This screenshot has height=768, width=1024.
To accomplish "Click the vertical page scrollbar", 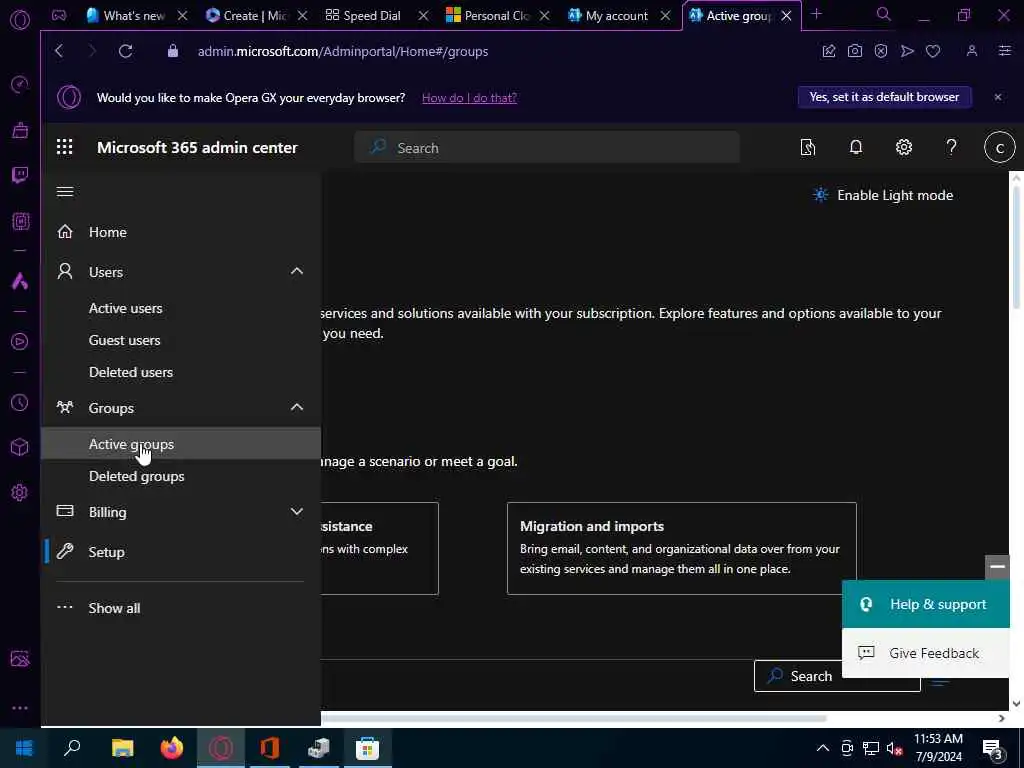I will coord(1016,248).
